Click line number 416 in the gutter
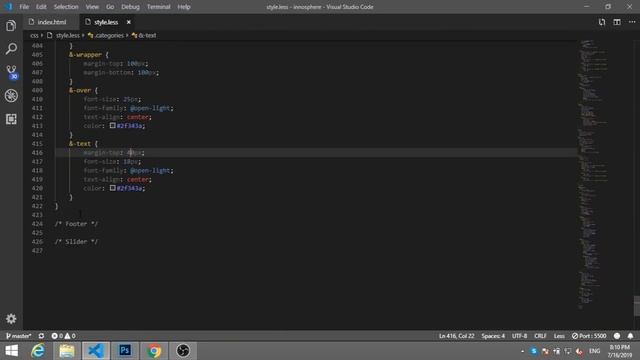The height and width of the screenshot is (360, 640). click(37, 153)
